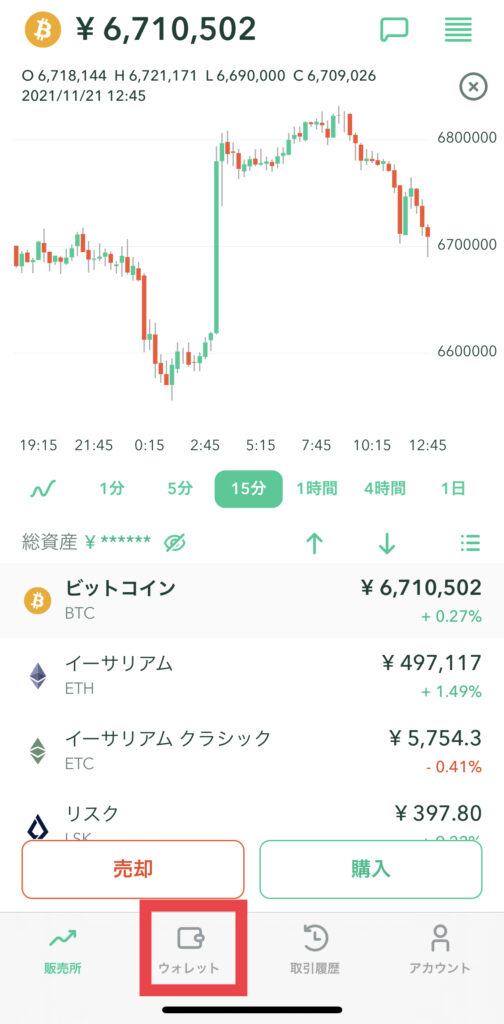Sort assets by descending arrow
504x1024 pixels.
(387, 543)
